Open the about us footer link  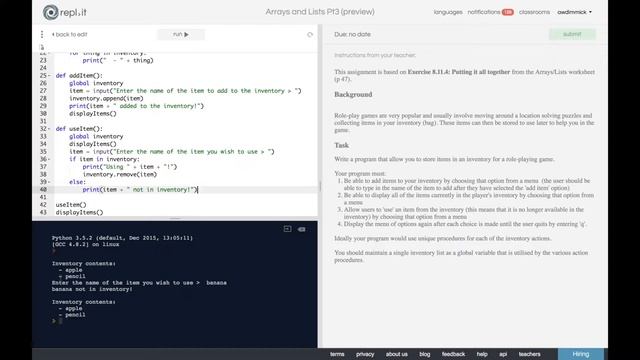point(397,354)
